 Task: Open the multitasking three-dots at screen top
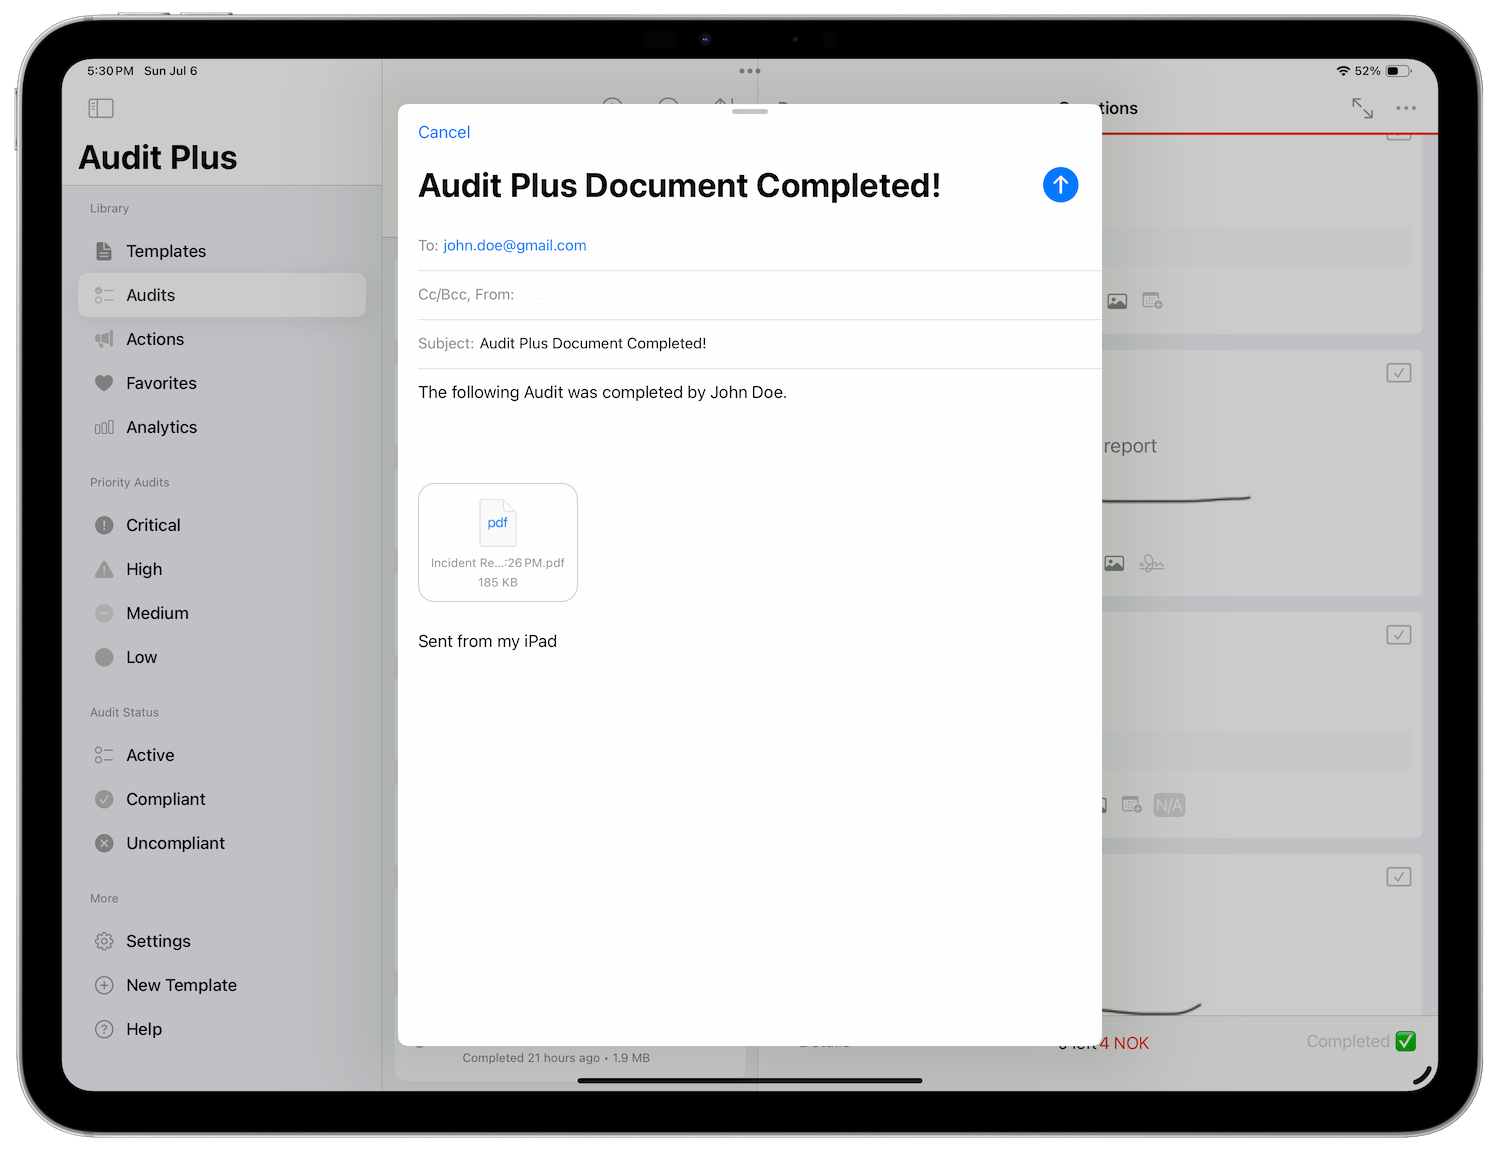[750, 71]
